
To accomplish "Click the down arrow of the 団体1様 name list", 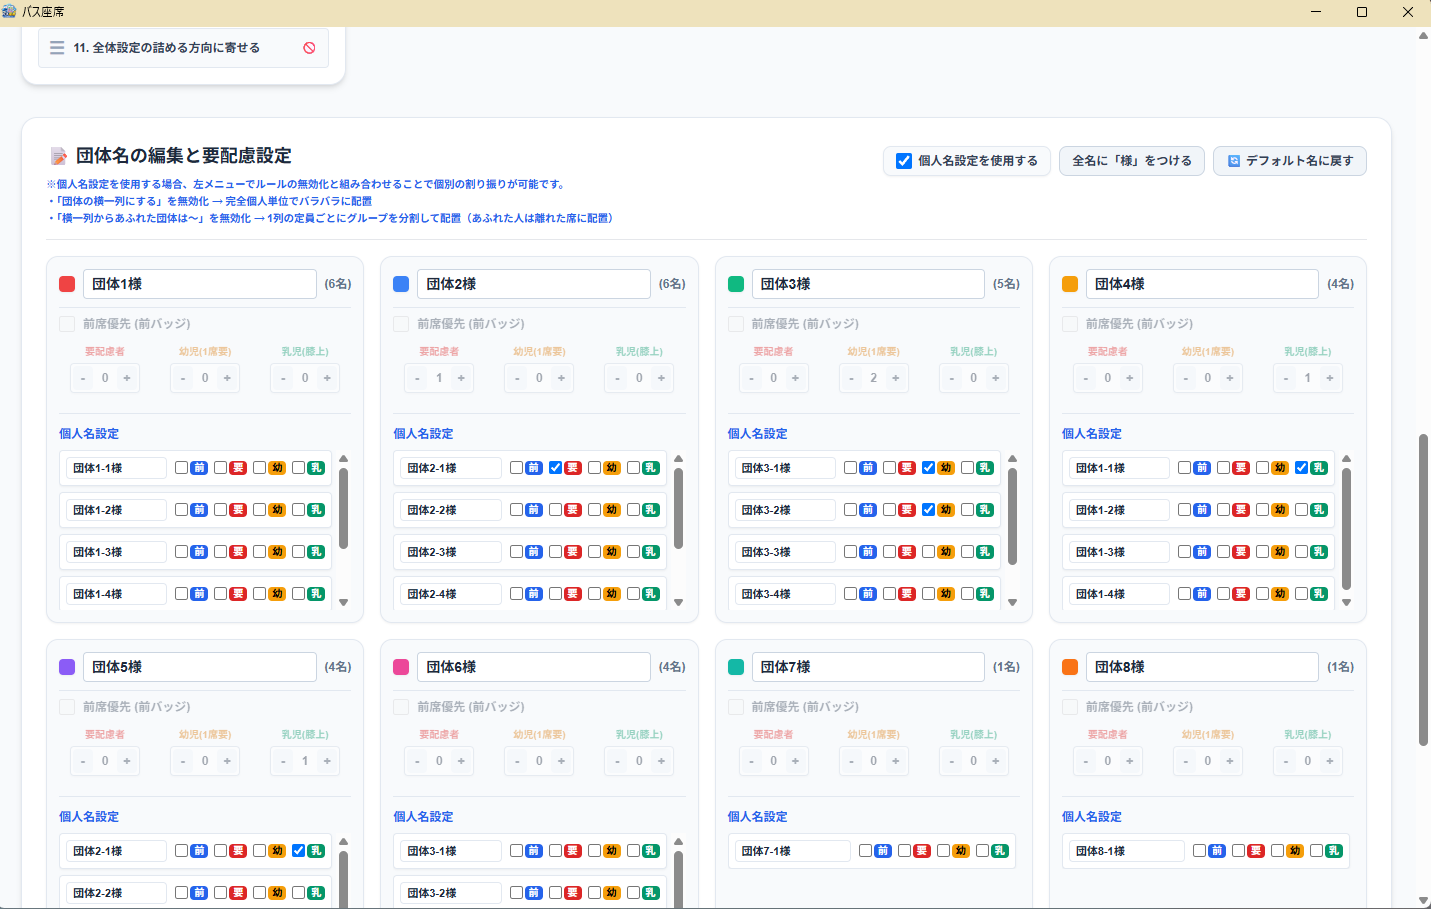I will click(344, 602).
